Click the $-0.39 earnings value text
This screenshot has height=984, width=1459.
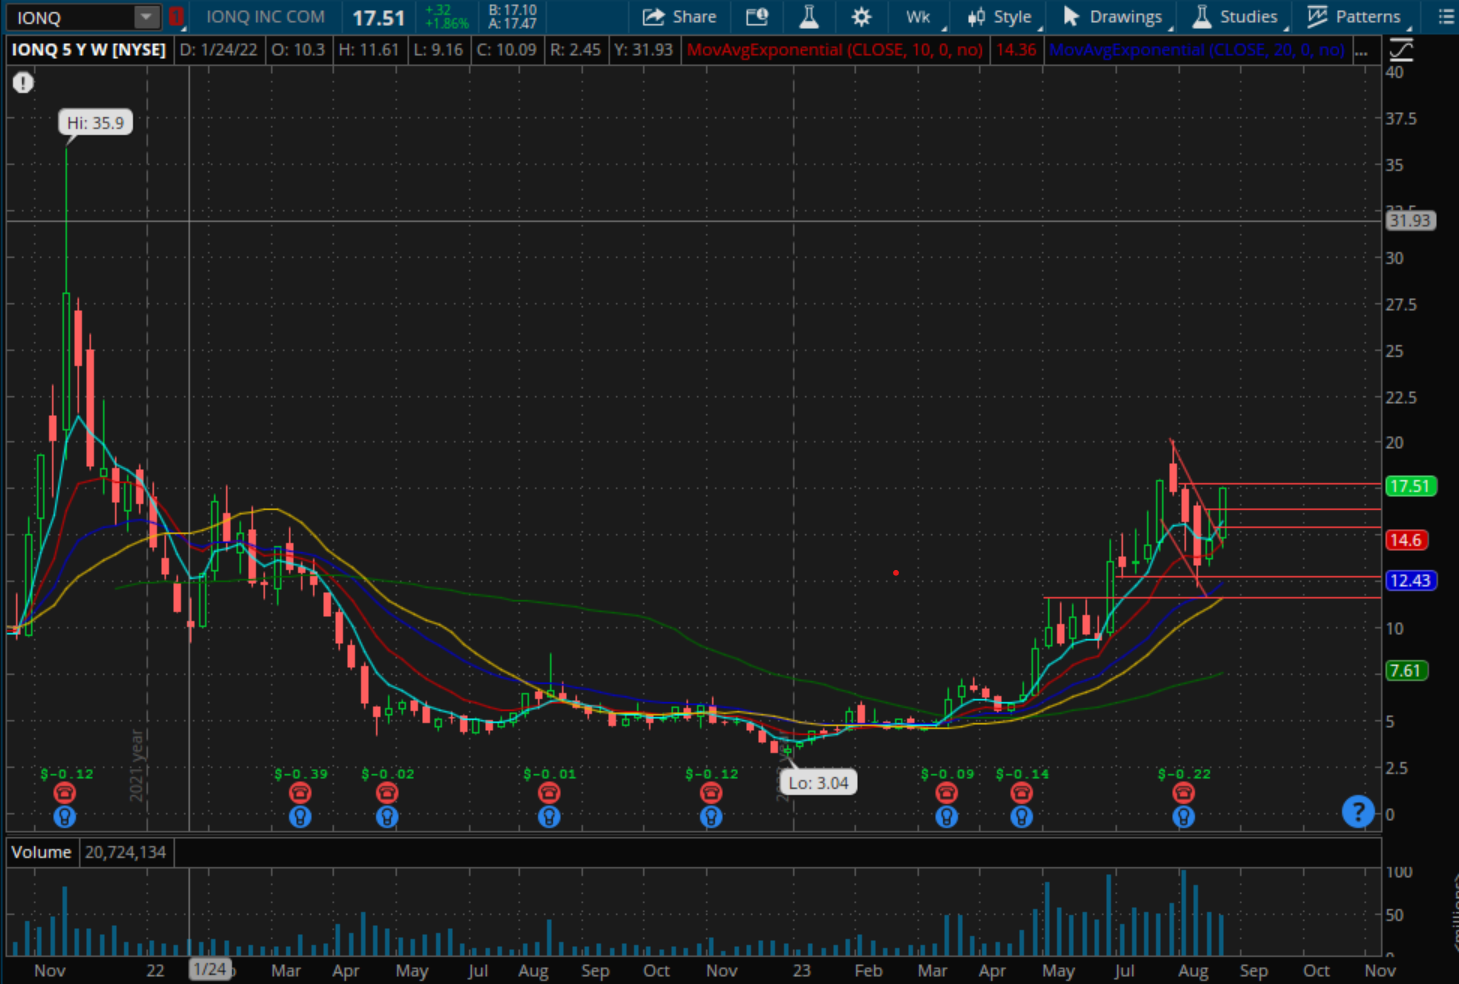click(301, 774)
